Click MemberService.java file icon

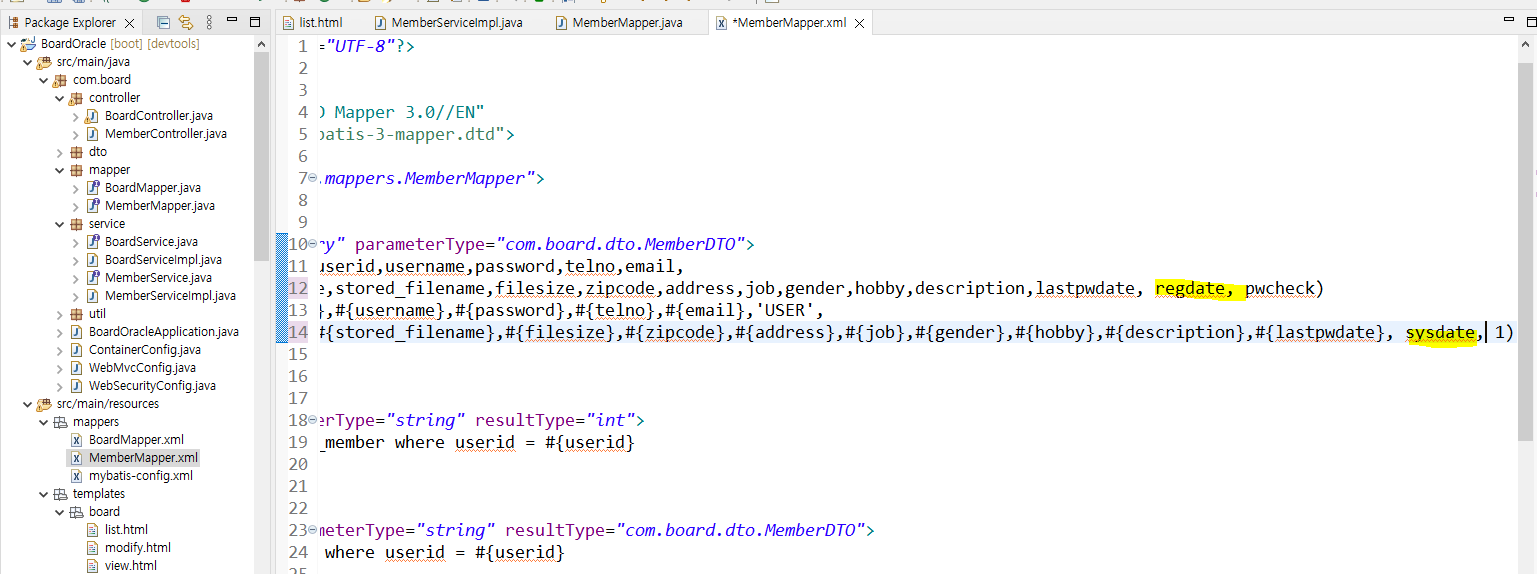click(93, 278)
